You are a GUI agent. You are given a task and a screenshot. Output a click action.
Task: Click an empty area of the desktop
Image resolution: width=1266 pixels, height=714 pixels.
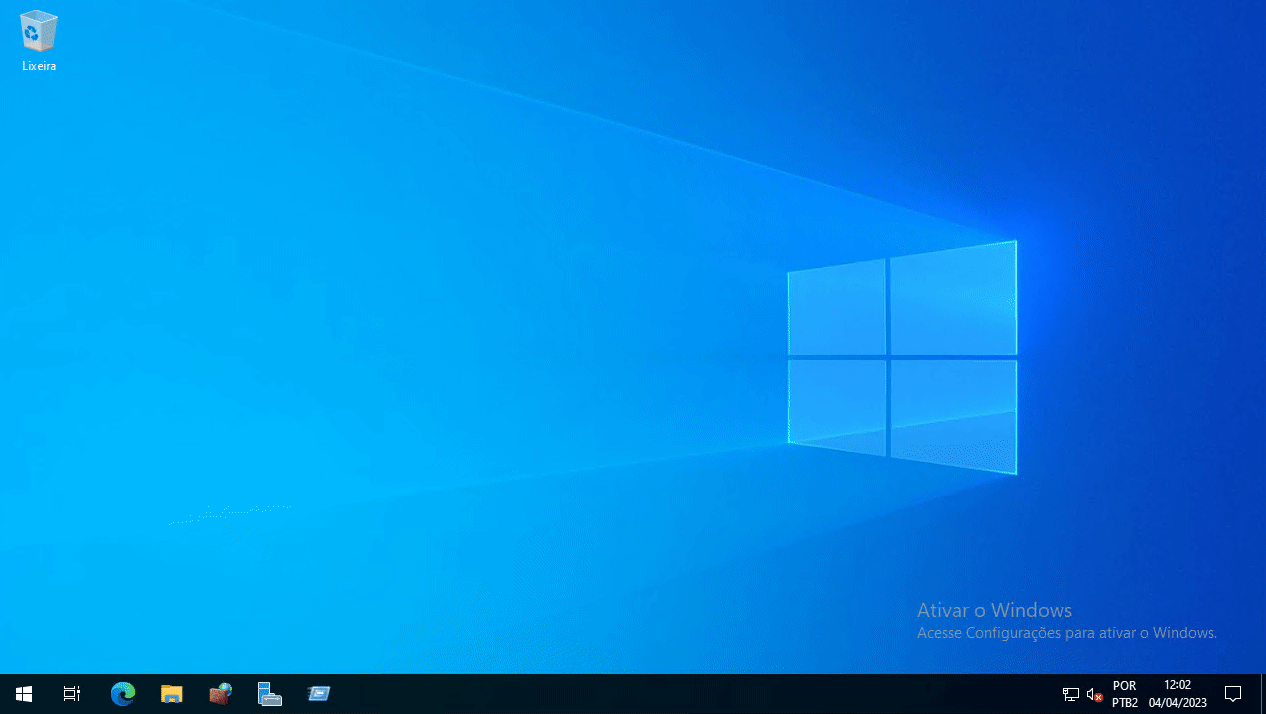[x=500, y=300]
